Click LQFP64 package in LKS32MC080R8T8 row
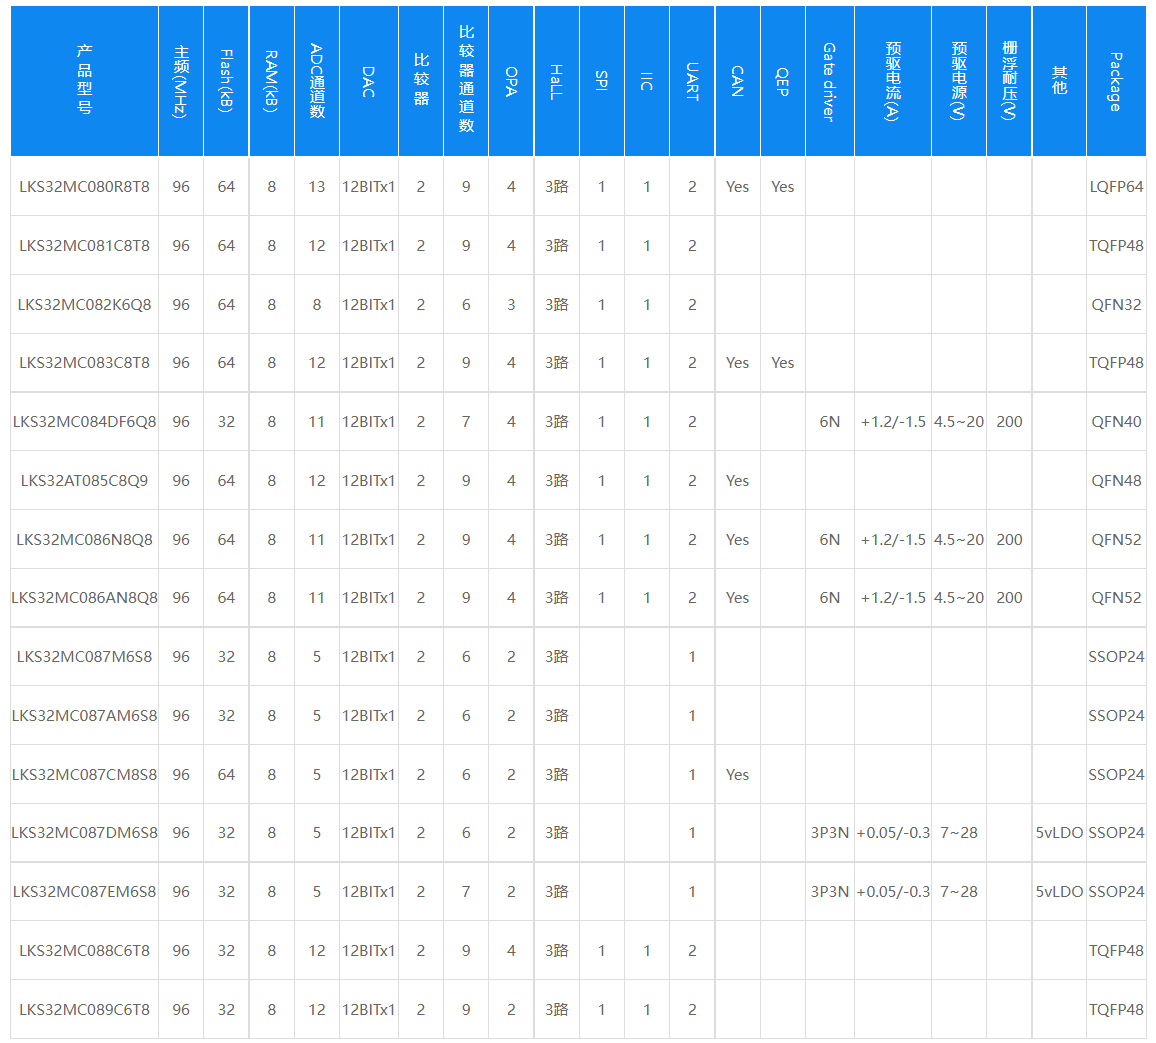Viewport: 1156px width, 1043px height. (x=1116, y=186)
